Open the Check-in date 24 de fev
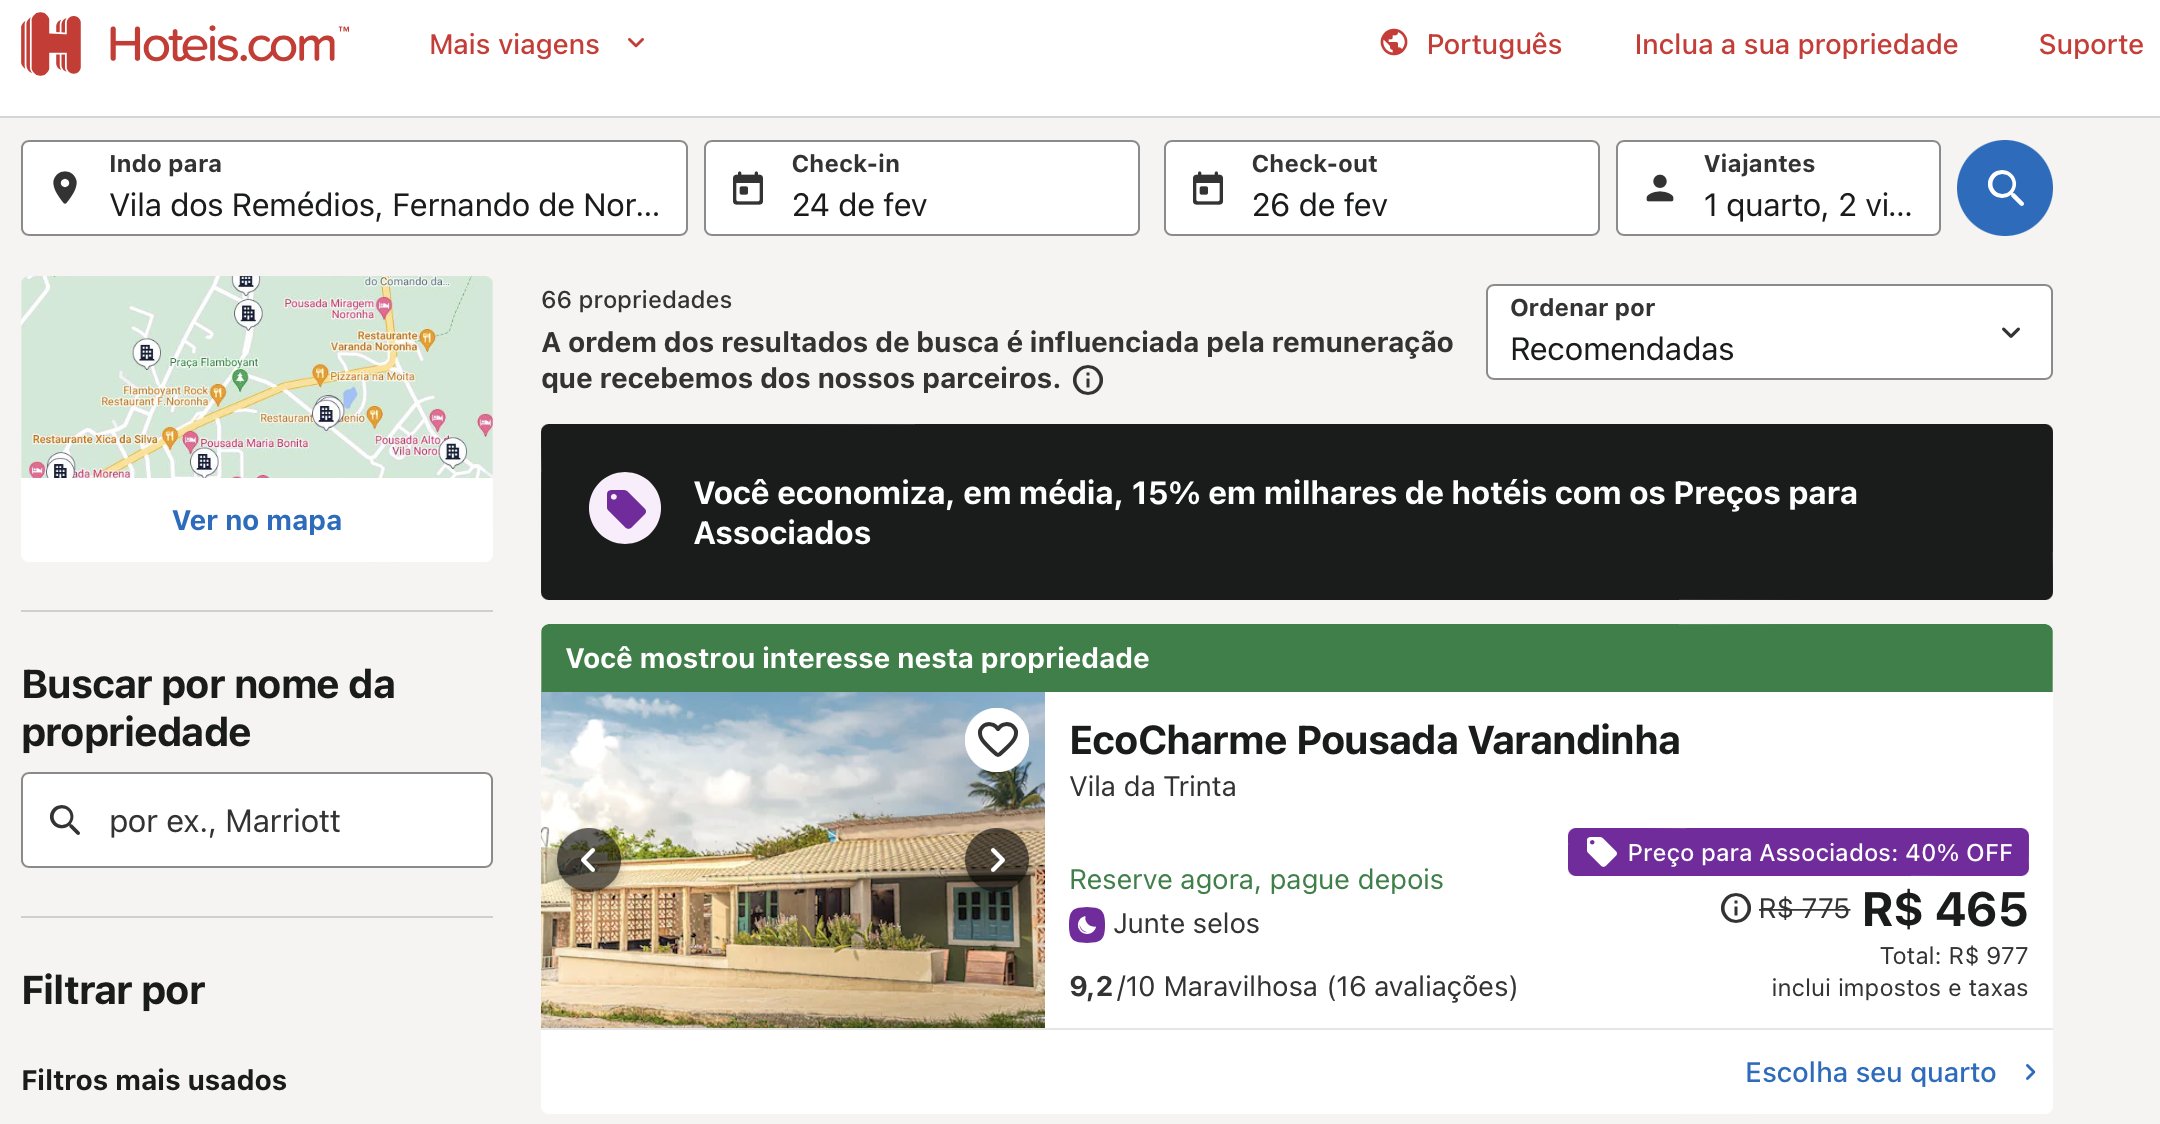This screenshot has height=1124, width=2160. pos(922,188)
